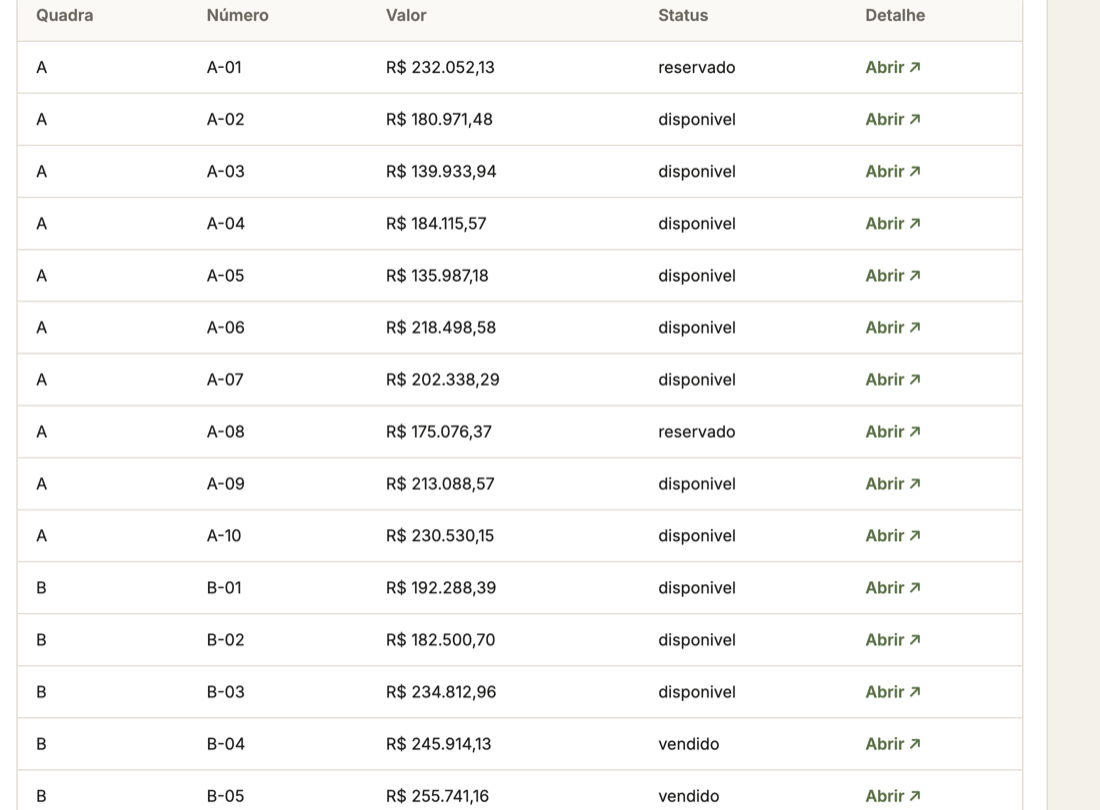Screen dimensions: 1100x810
Task: Click the price R$ 230.530,15
Action: click(440, 536)
